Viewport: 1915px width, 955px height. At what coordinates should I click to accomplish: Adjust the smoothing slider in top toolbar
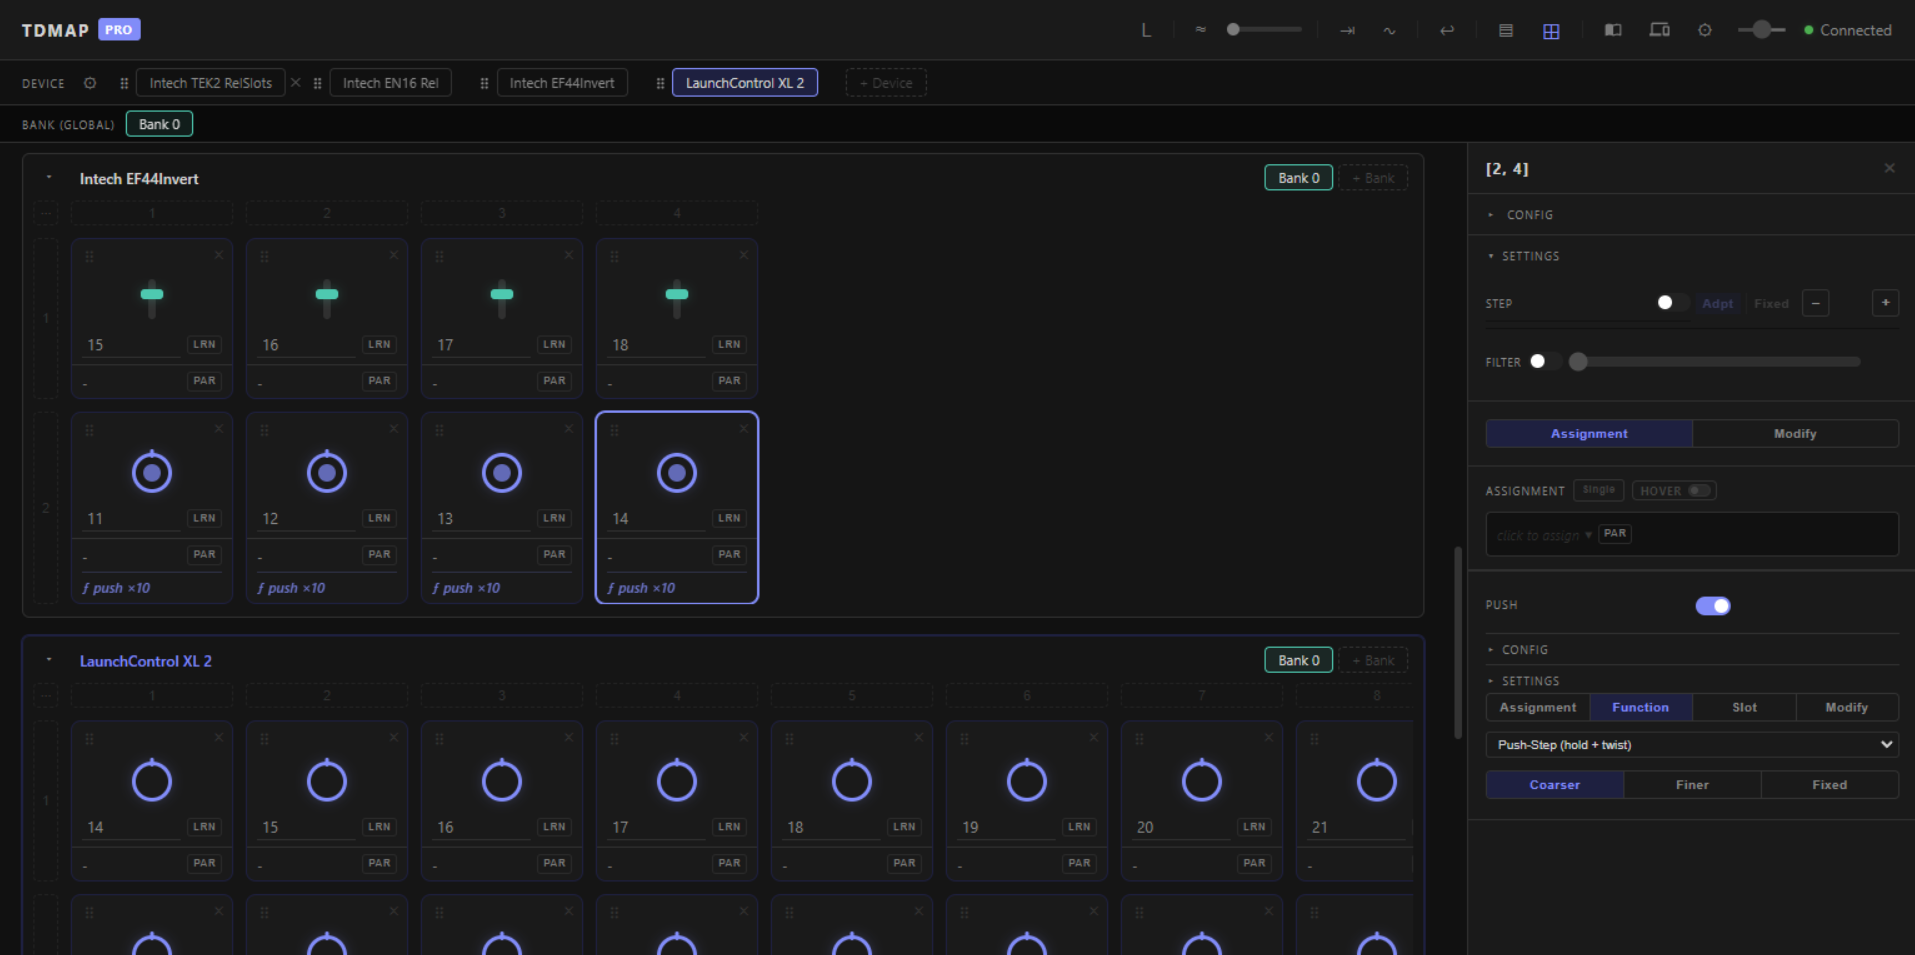tap(1265, 30)
